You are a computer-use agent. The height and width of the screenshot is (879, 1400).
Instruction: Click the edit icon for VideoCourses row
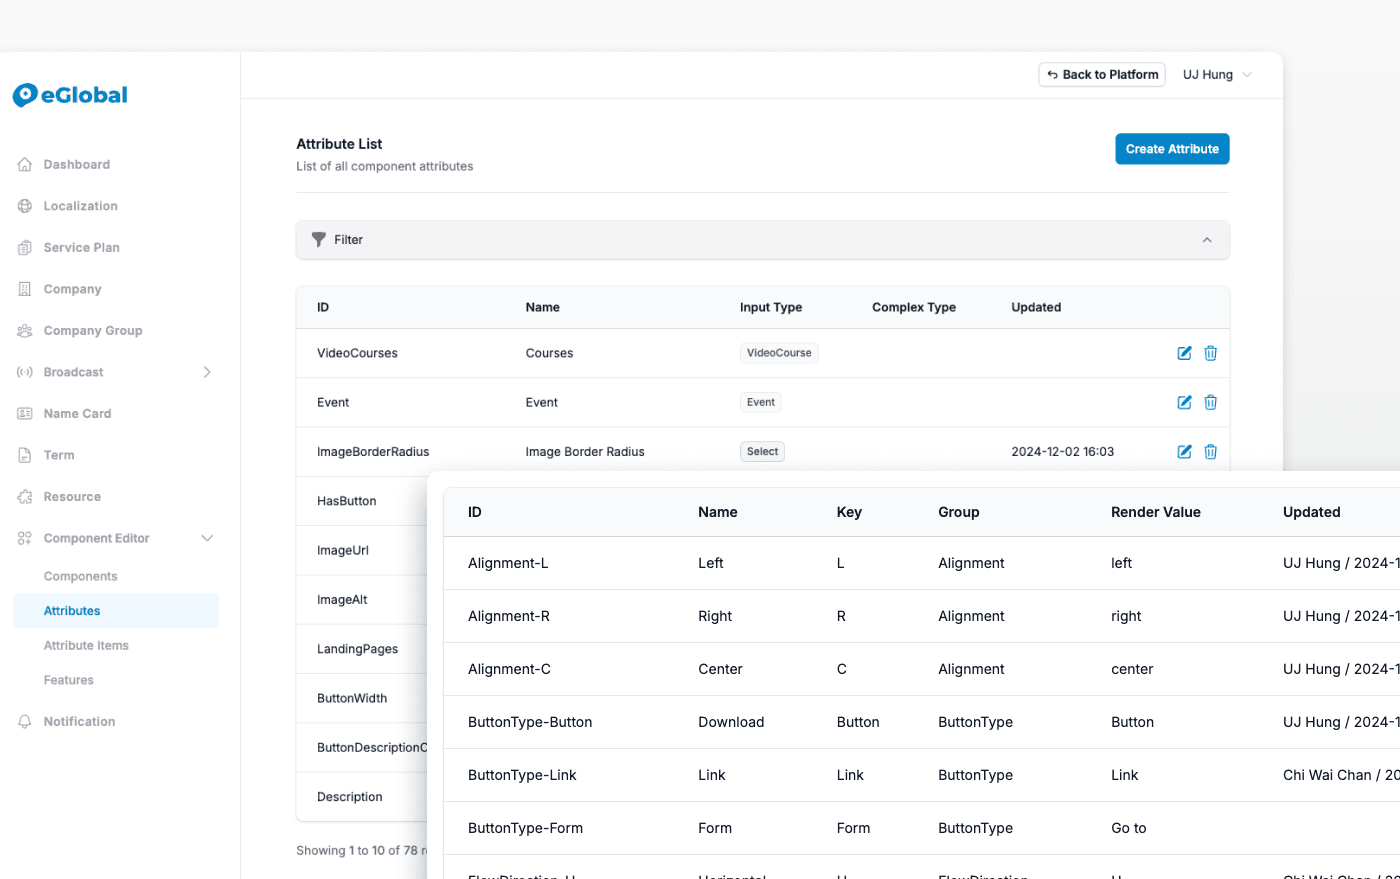1184,353
